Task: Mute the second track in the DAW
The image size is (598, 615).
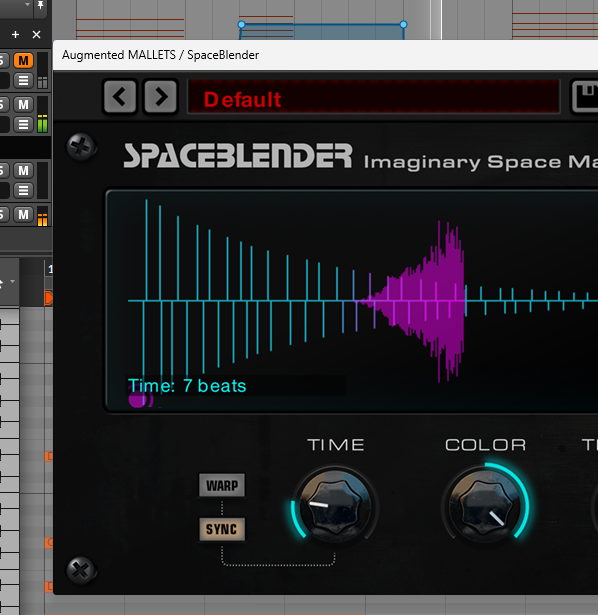Action: [24, 104]
